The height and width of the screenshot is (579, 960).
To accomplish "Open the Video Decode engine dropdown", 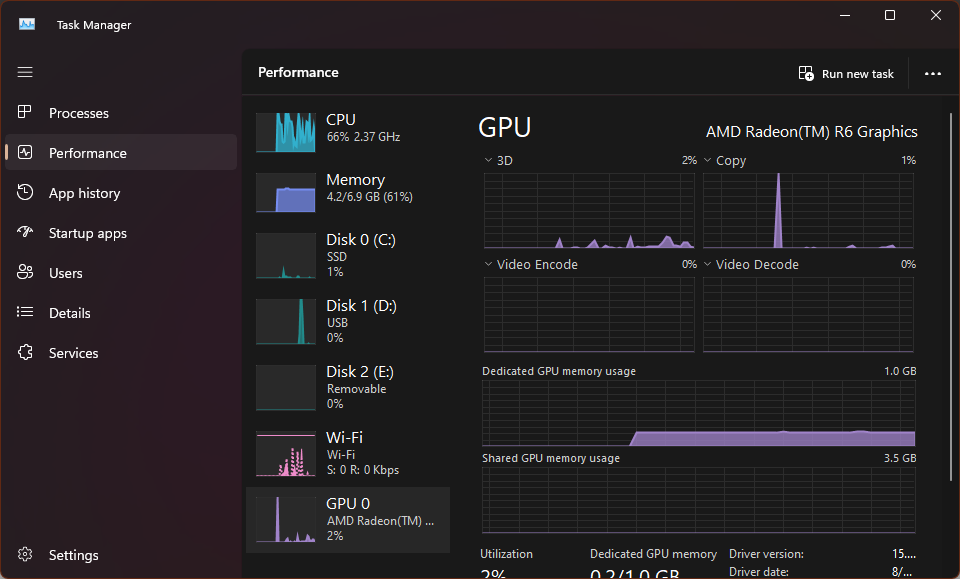I will (707, 264).
